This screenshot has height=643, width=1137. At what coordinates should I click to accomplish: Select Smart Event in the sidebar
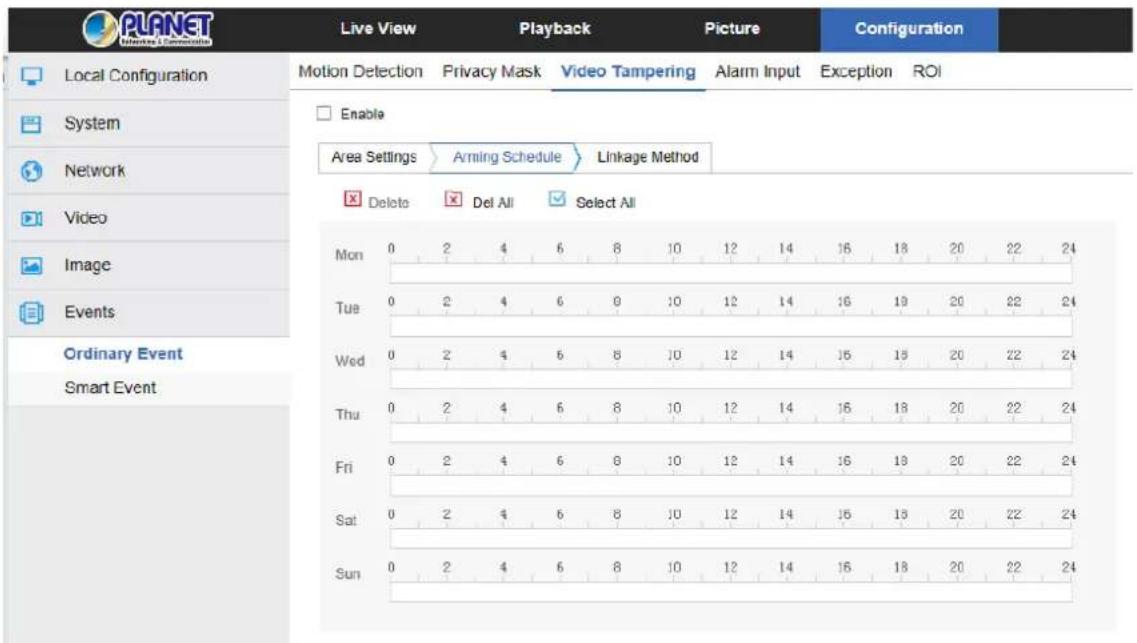pyautogui.click(x=110, y=388)
